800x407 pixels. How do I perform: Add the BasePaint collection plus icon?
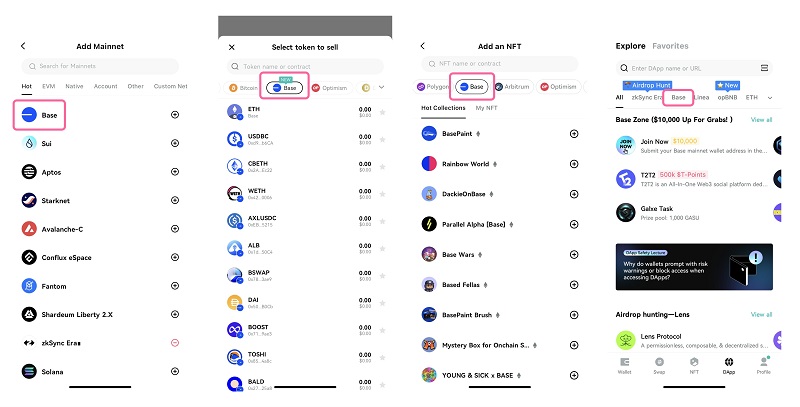(x=574, y=134)
